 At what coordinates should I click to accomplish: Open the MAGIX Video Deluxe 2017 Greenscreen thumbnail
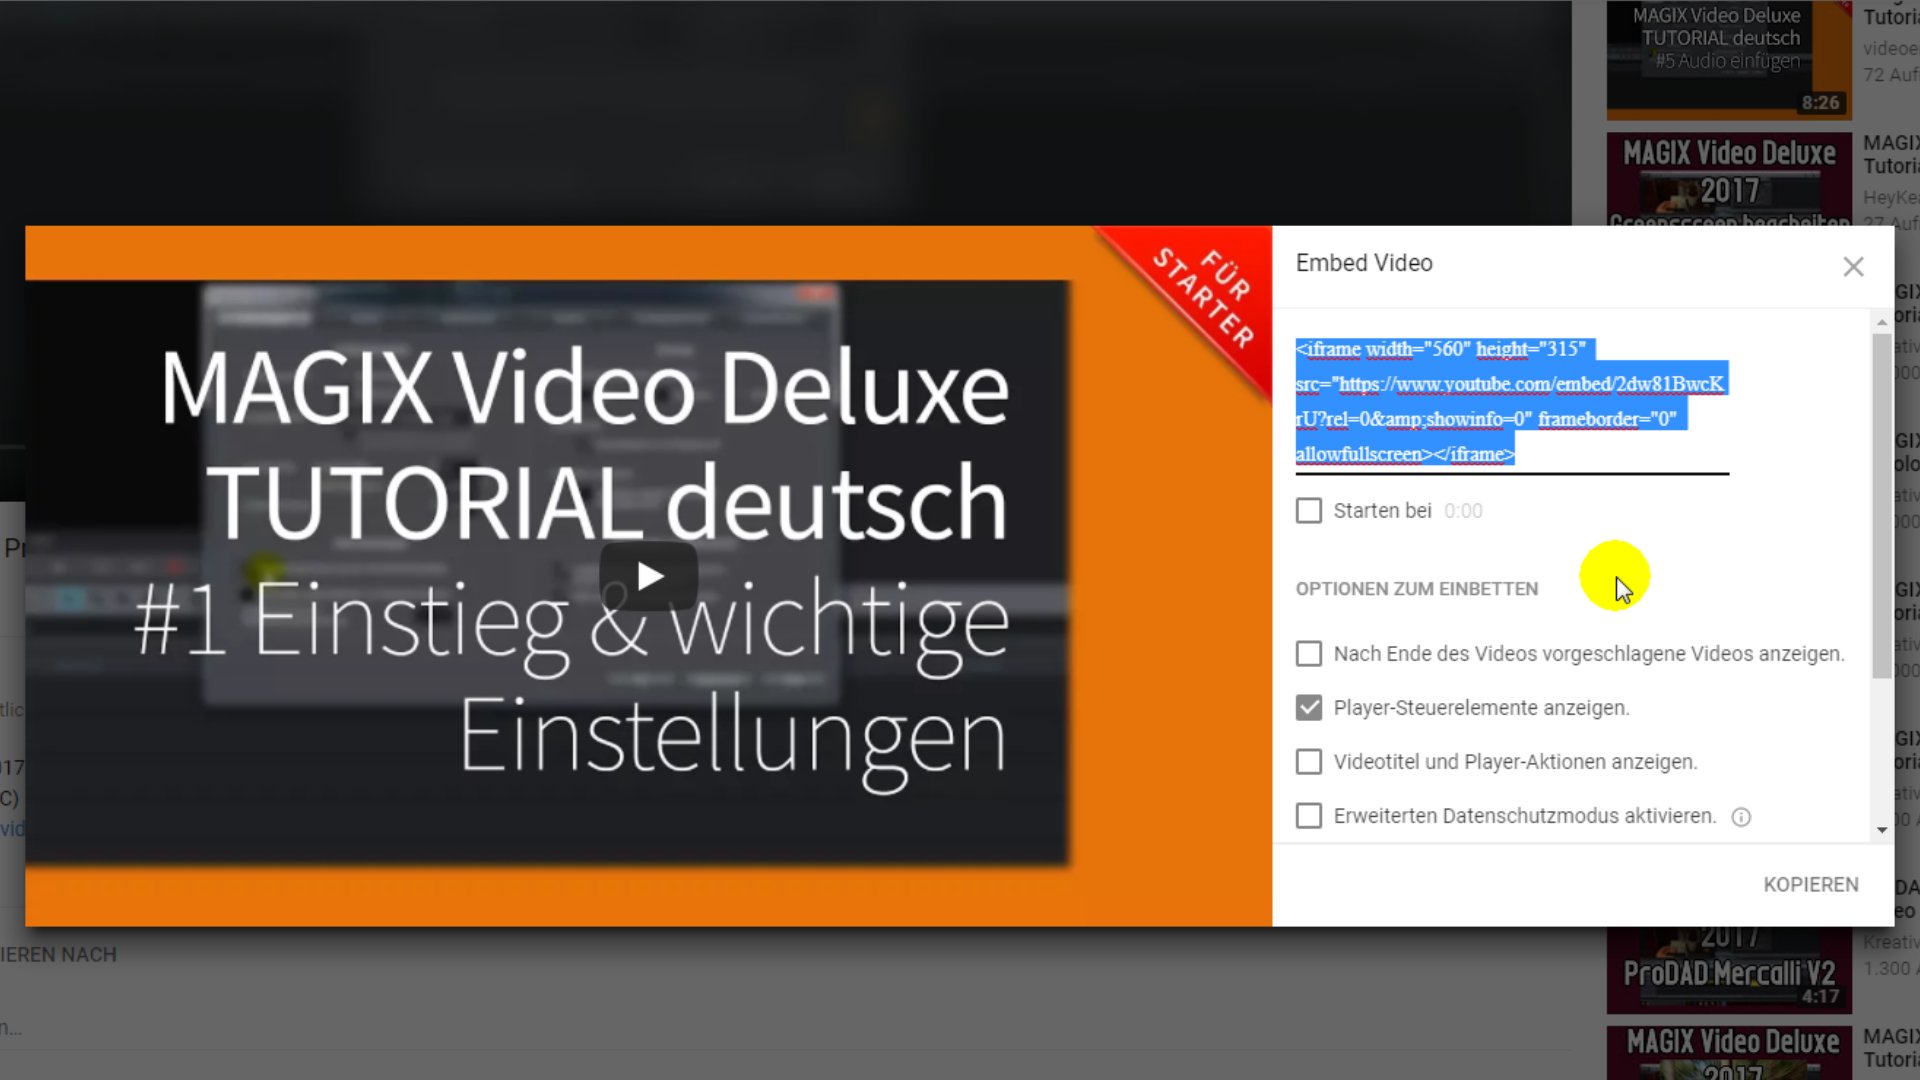point(1728,180)
